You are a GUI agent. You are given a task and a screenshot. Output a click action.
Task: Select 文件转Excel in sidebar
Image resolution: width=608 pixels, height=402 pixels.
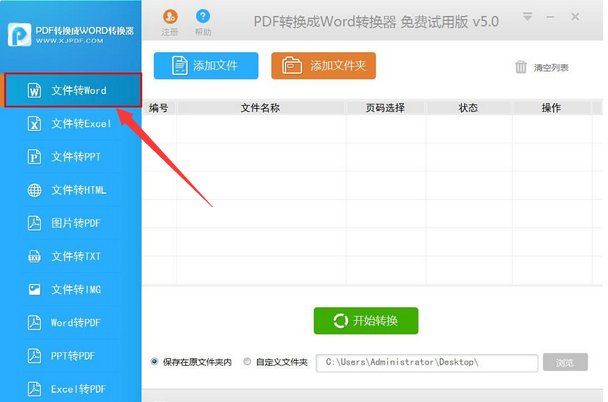coord(73,124)
